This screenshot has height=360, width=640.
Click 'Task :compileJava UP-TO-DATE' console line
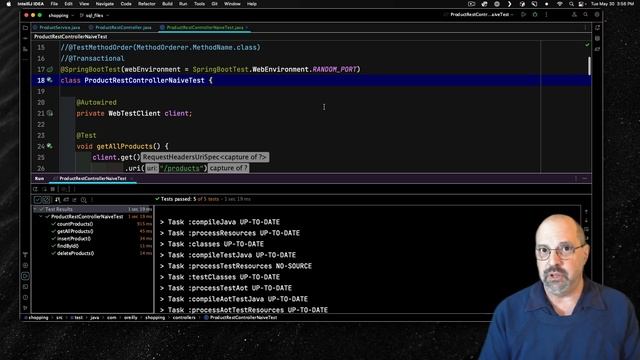[x=220, y=222]
